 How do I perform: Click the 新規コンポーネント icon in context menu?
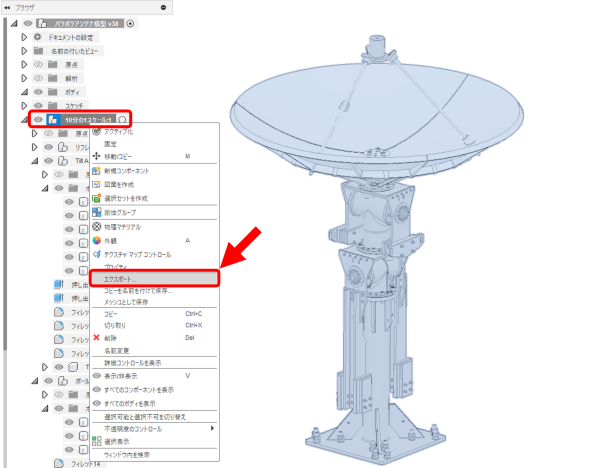click(x=97, y=171)
